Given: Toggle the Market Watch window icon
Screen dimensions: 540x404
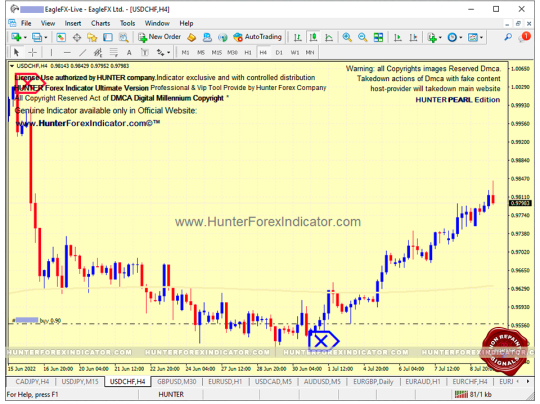Looking at the screenshot, I should pyautogui.click(x=61, y=37).
